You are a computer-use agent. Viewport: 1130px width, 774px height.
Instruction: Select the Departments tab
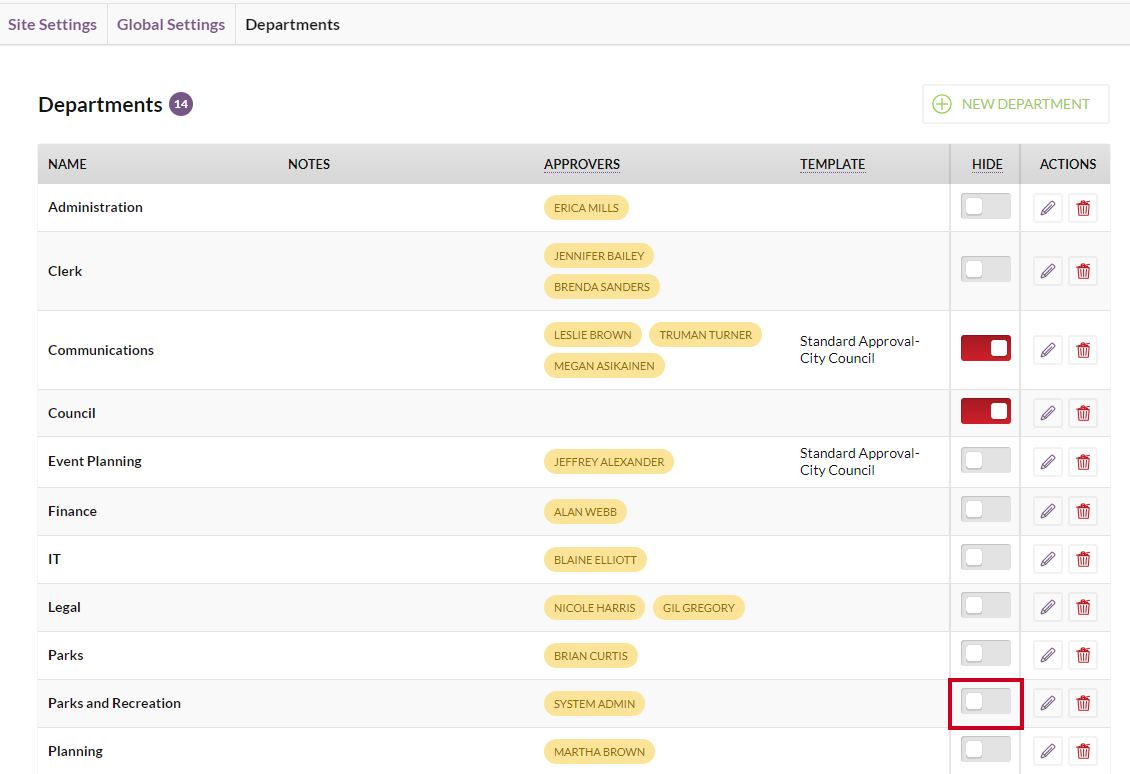[293, 25]
